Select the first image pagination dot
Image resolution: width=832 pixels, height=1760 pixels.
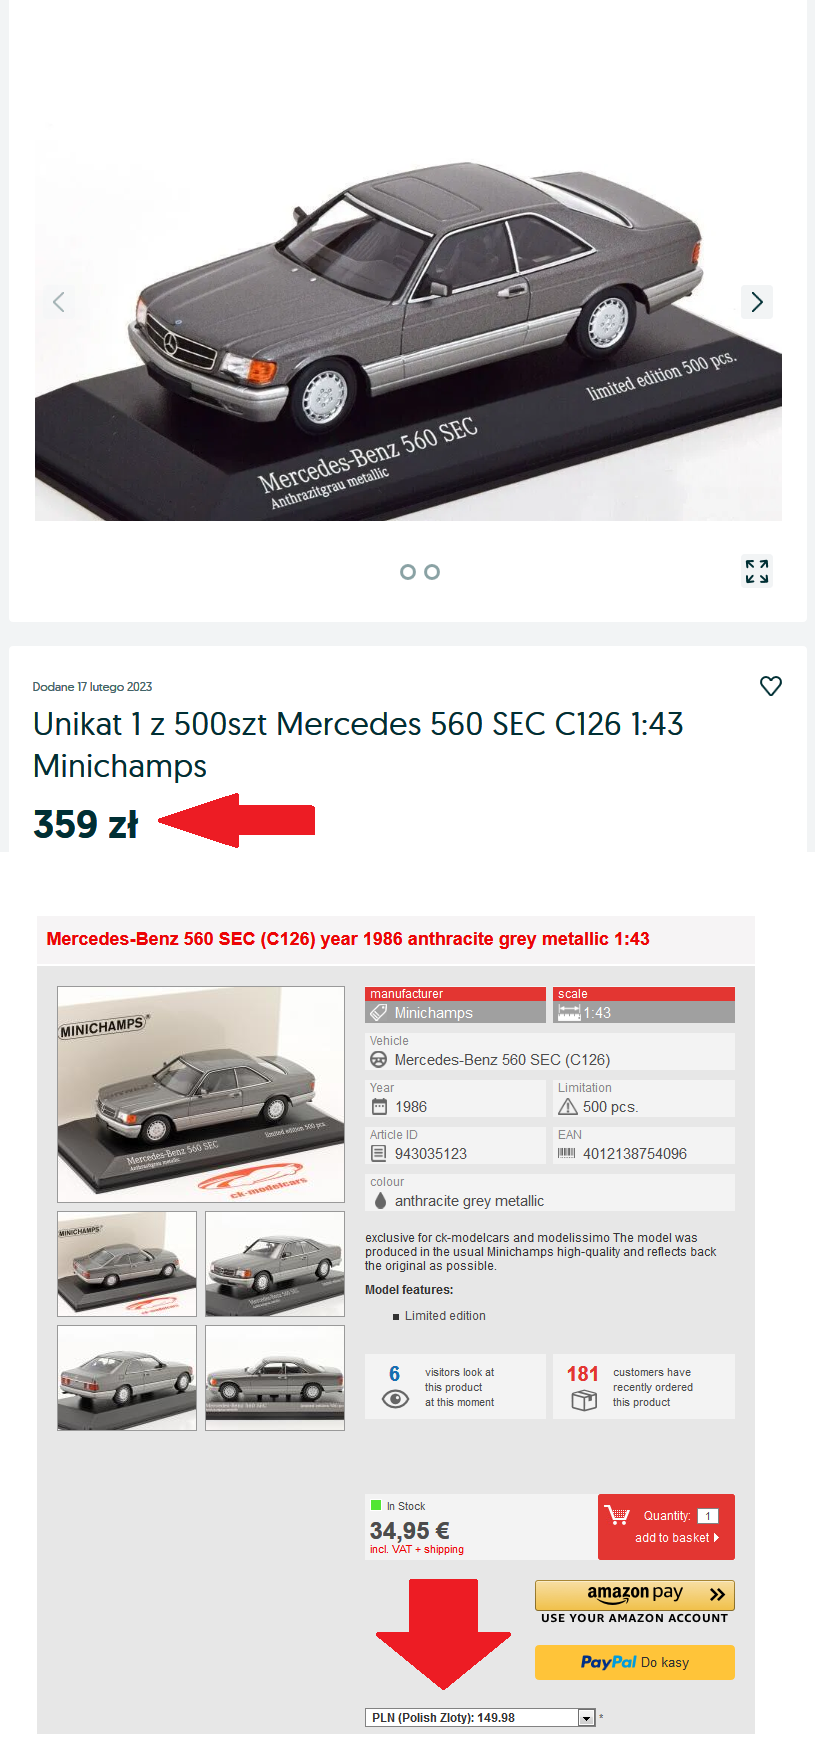(x=407, y=572)
